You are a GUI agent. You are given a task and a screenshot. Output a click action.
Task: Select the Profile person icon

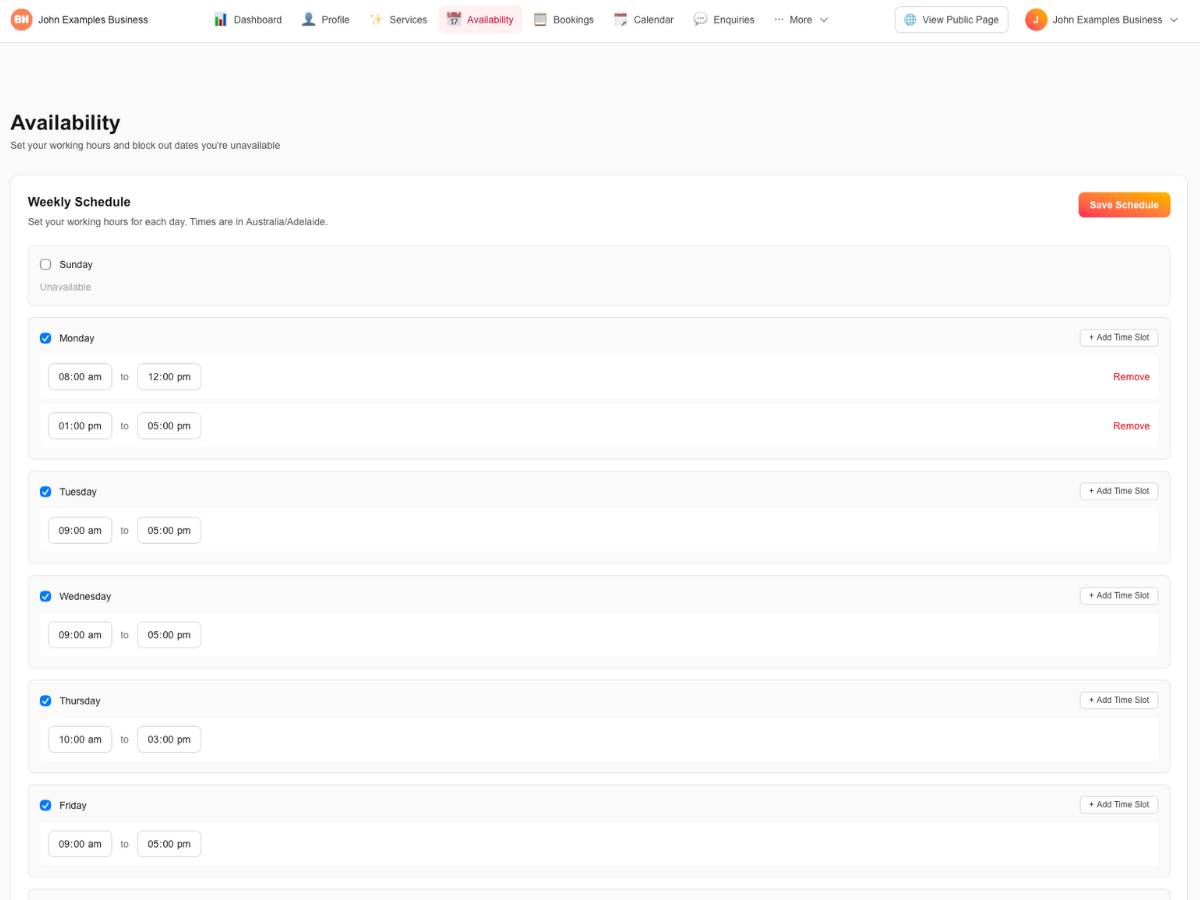tap(308, 18)
